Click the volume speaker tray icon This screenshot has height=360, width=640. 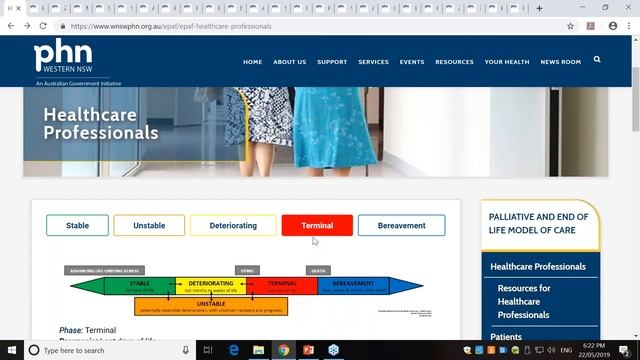pos(551,350)
